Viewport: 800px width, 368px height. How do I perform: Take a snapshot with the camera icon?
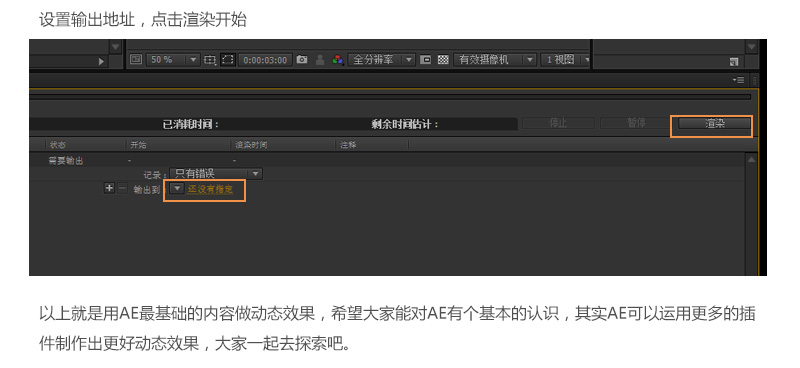point(302,60)
